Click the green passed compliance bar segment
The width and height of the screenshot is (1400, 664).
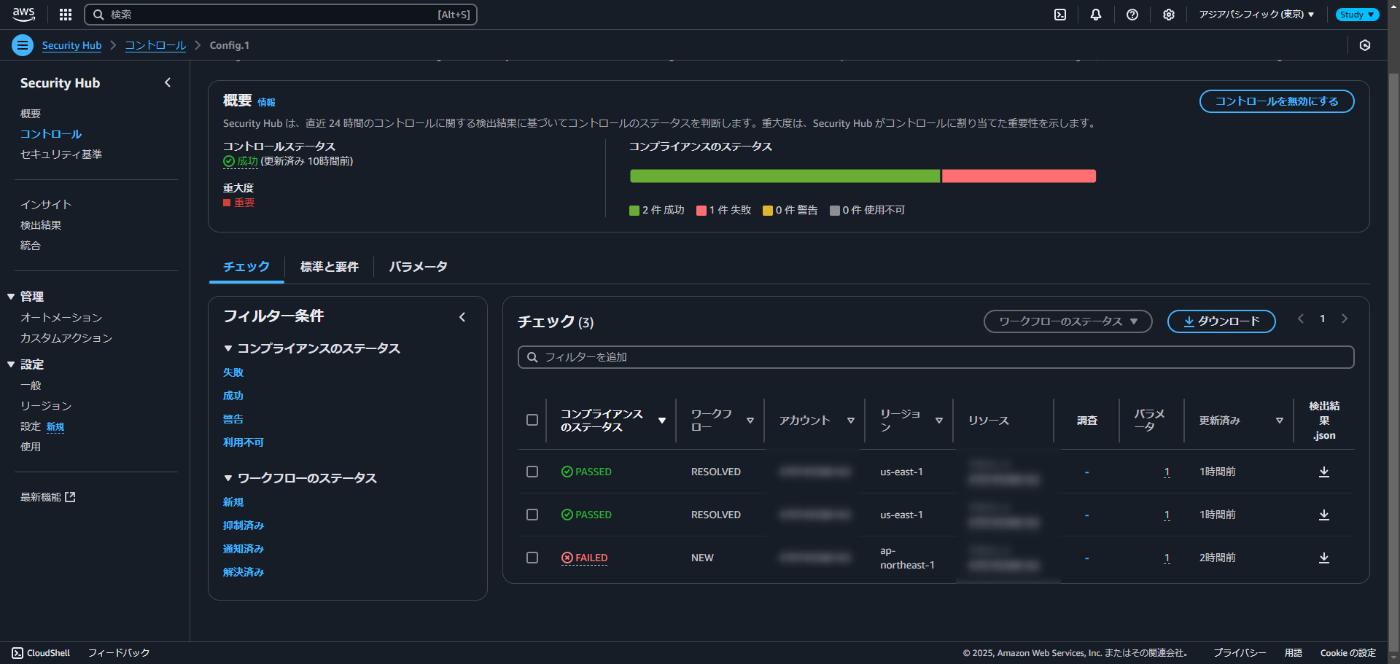[x=785, y=176]
